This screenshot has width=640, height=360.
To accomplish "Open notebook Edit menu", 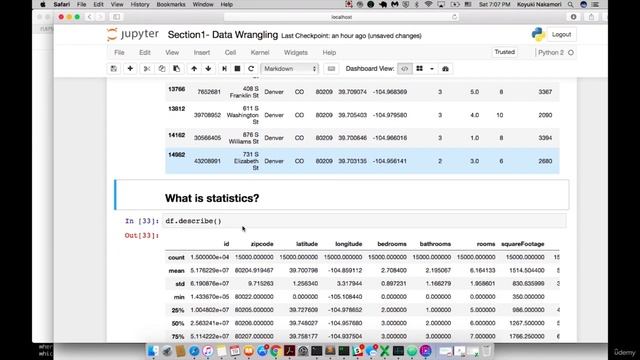I will 144,52.
